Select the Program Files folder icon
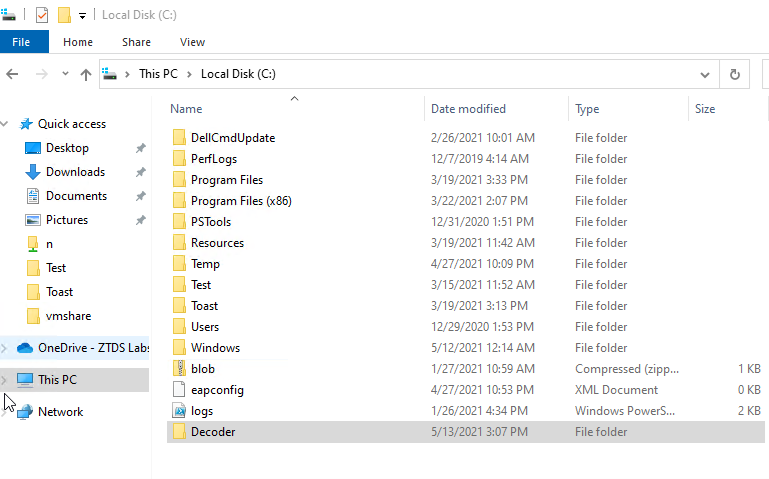 click(179, 180)
